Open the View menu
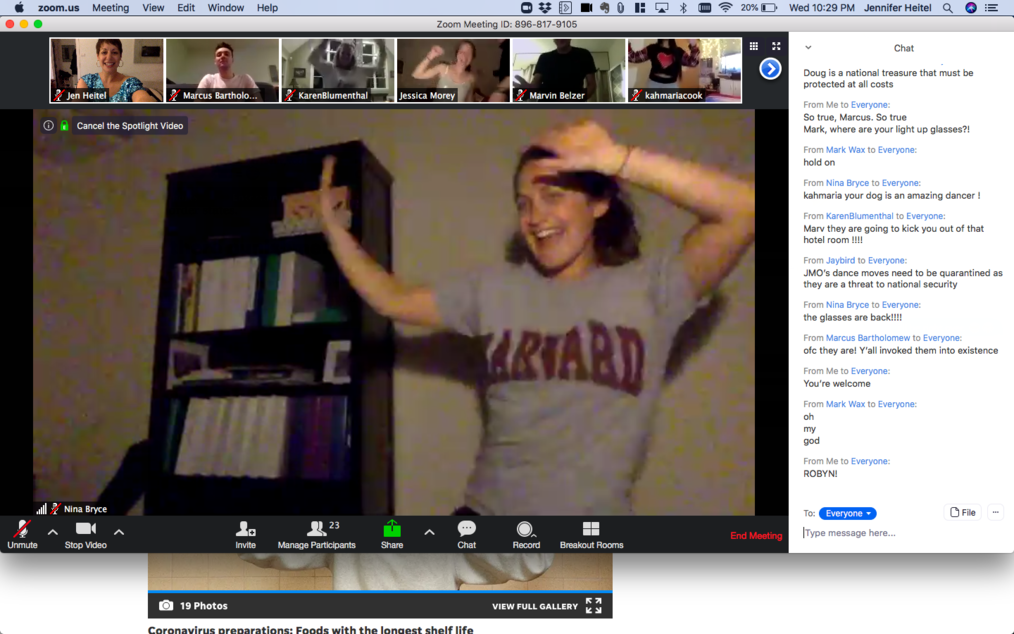 click(x=153, y=8)
